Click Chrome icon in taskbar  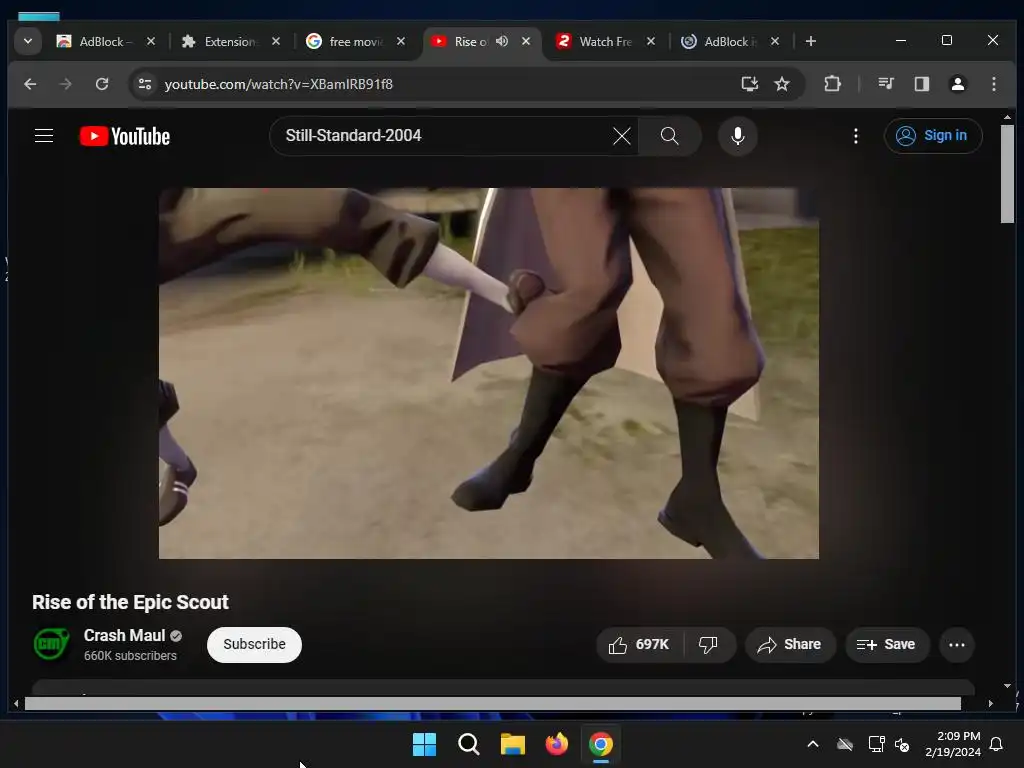tap(601, 744)
